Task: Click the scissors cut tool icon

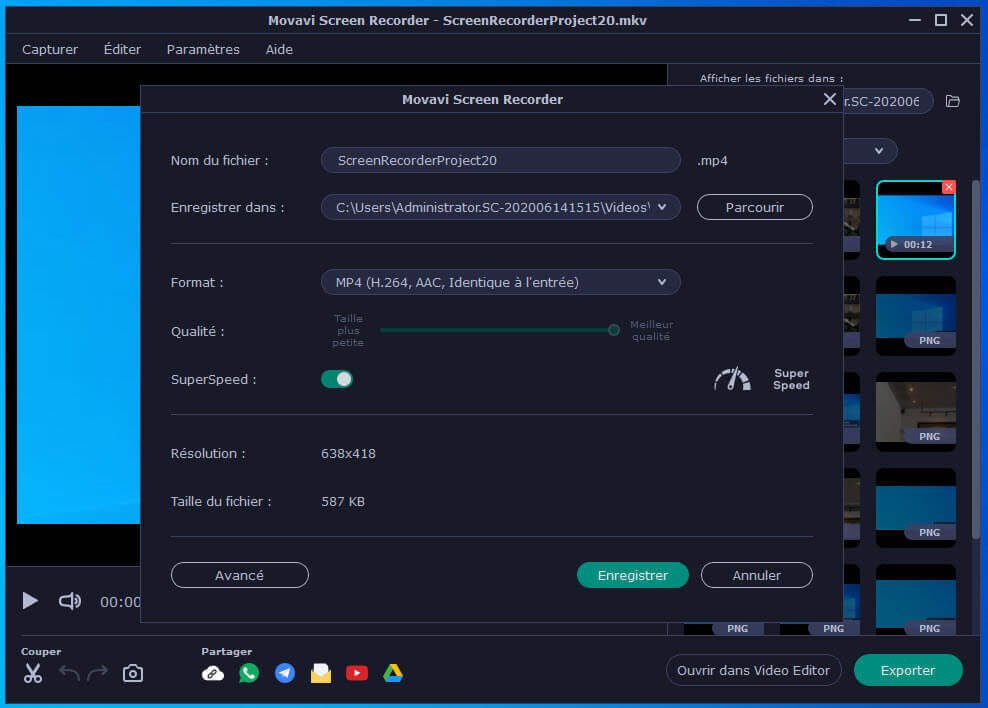Action: pos(33,673)
